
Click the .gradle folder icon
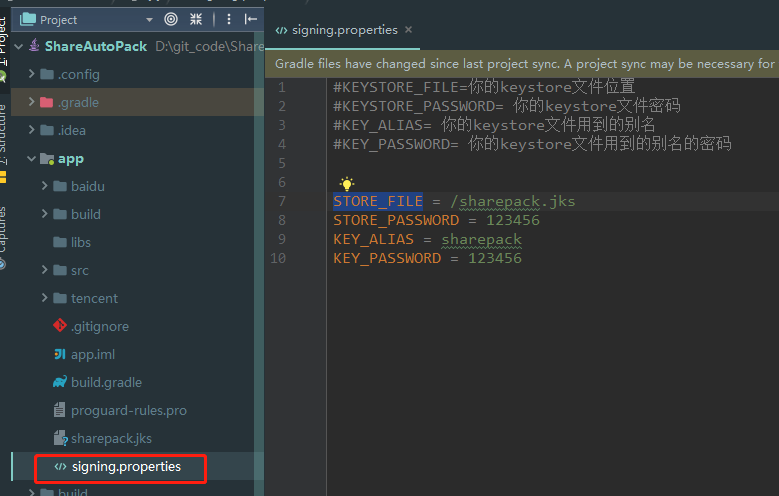47,102
